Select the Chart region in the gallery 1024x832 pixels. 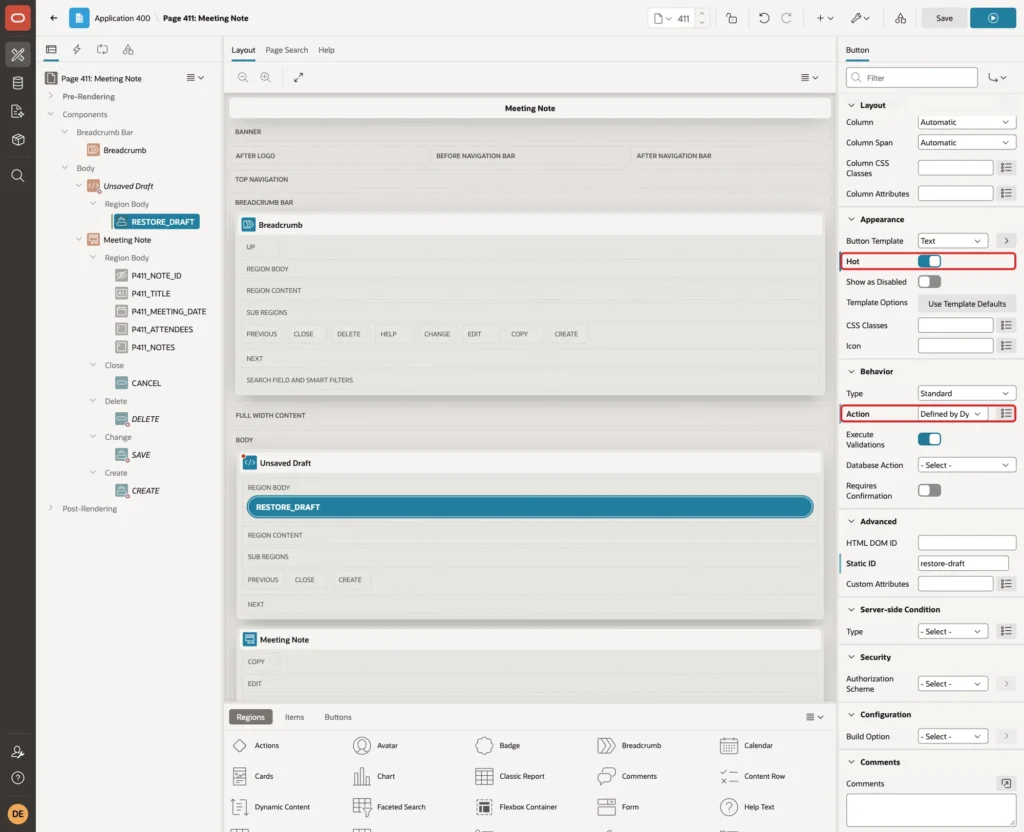pyautogui.click(x=374, y=776)
